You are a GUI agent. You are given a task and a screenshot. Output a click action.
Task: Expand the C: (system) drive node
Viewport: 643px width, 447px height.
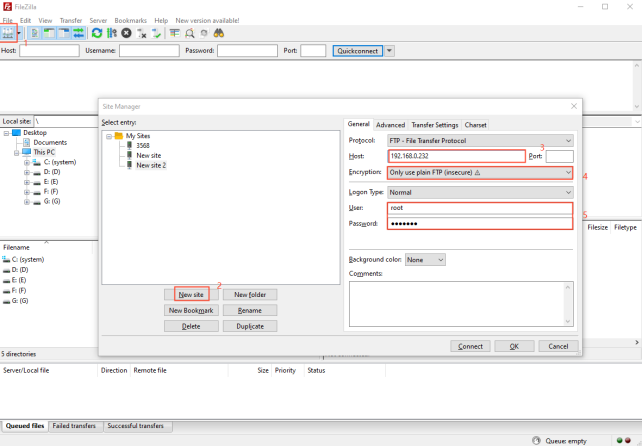tap(27, 162)
